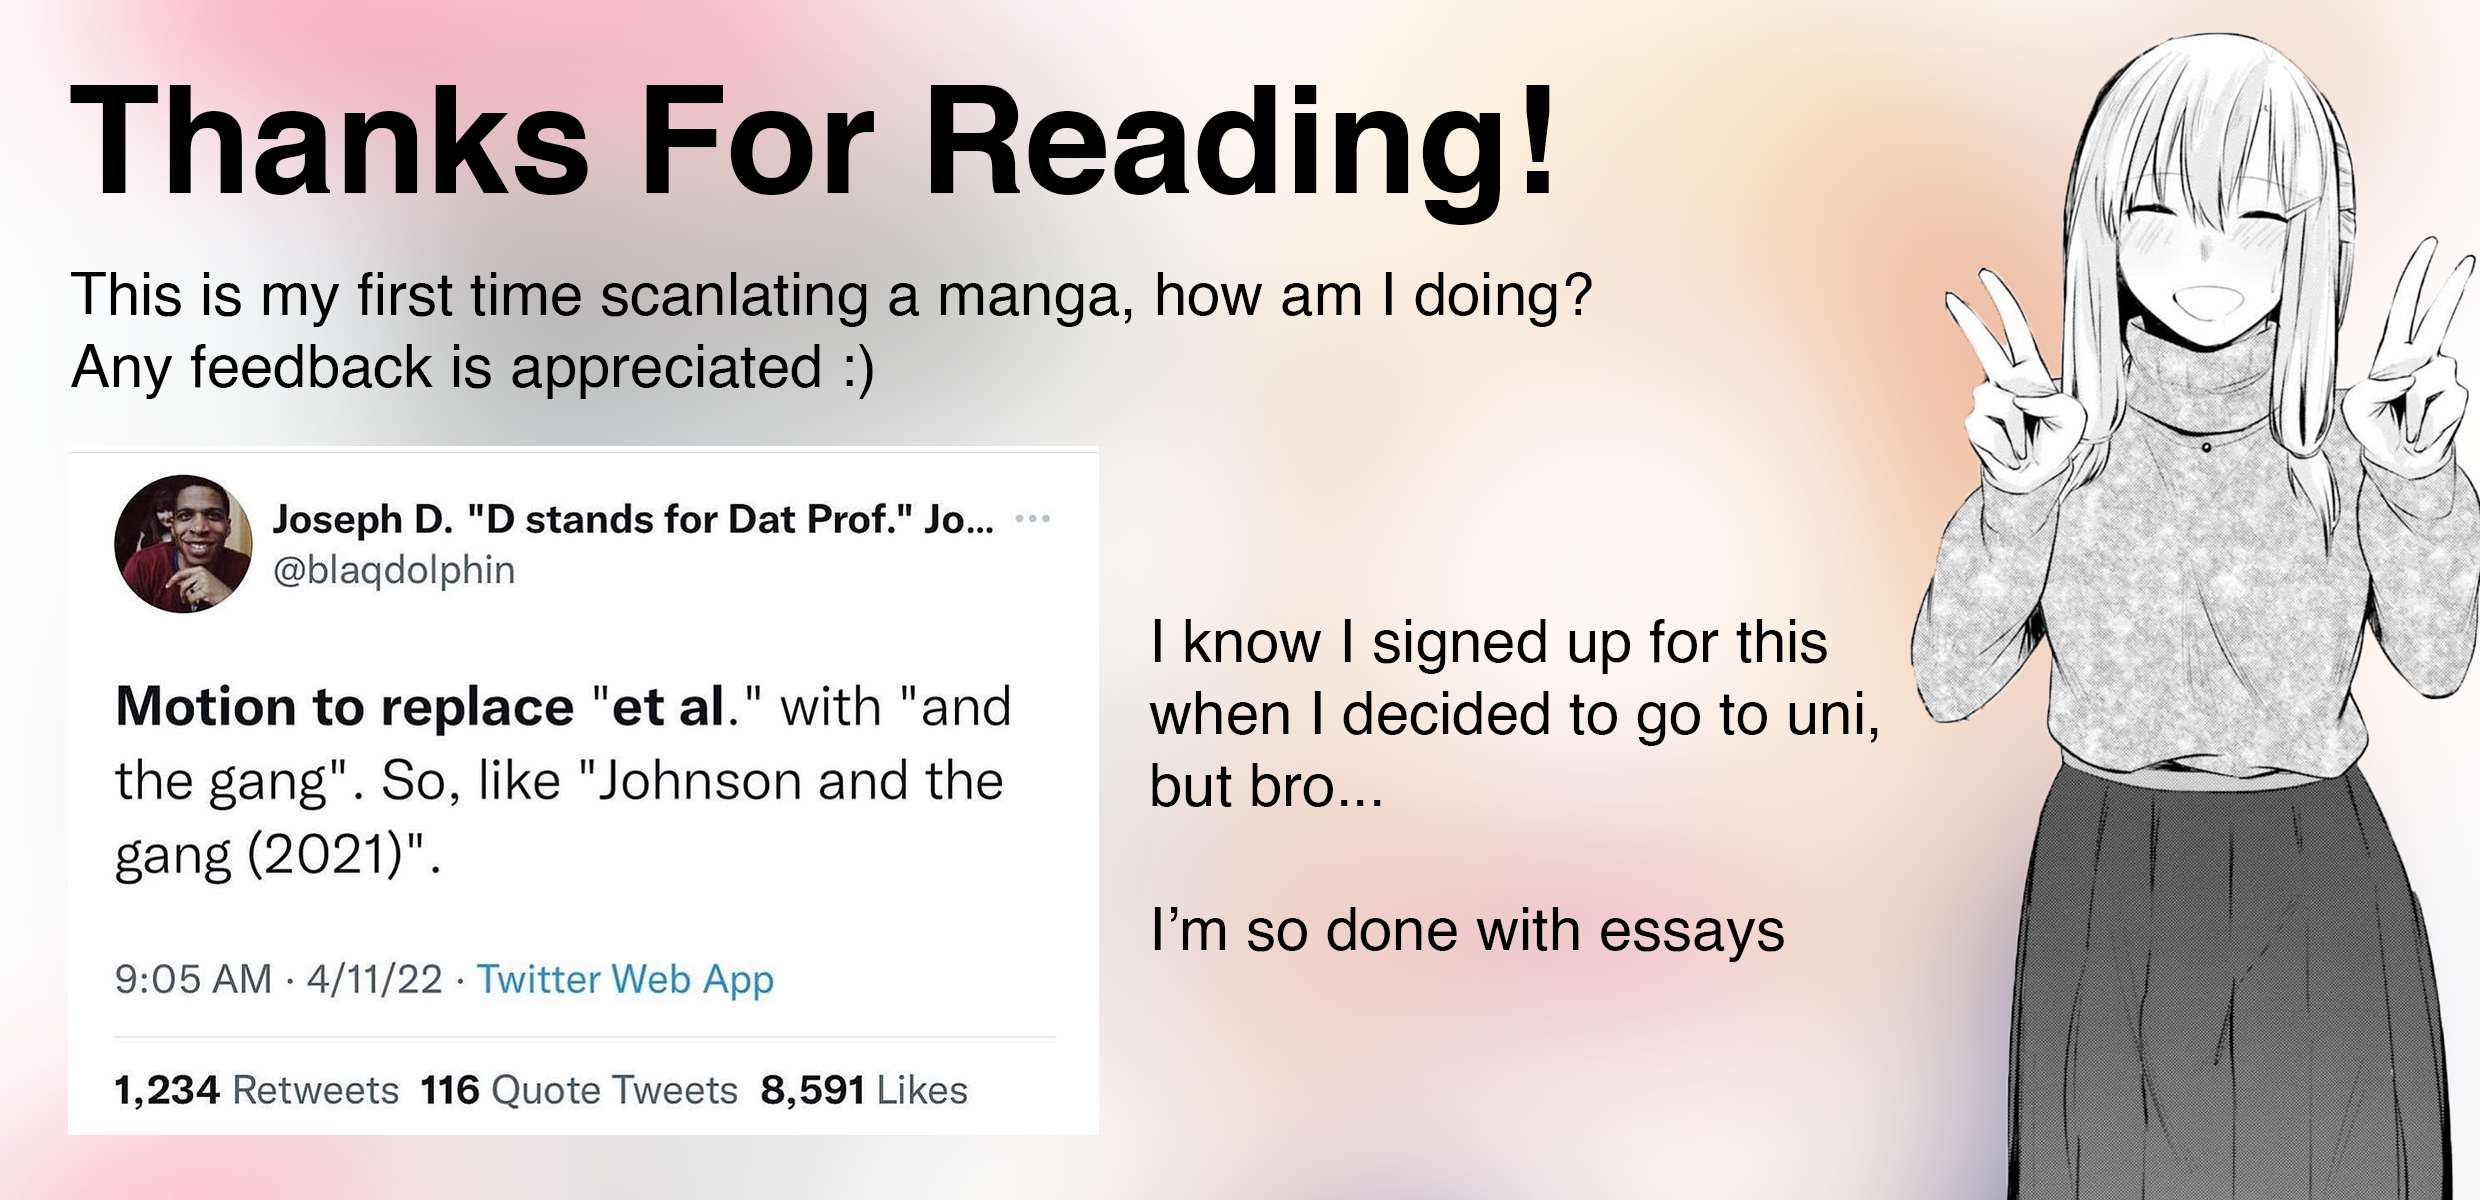Open the Twitter Web App source link
The image size is (2480, 1200).
(x=625, y=979)
